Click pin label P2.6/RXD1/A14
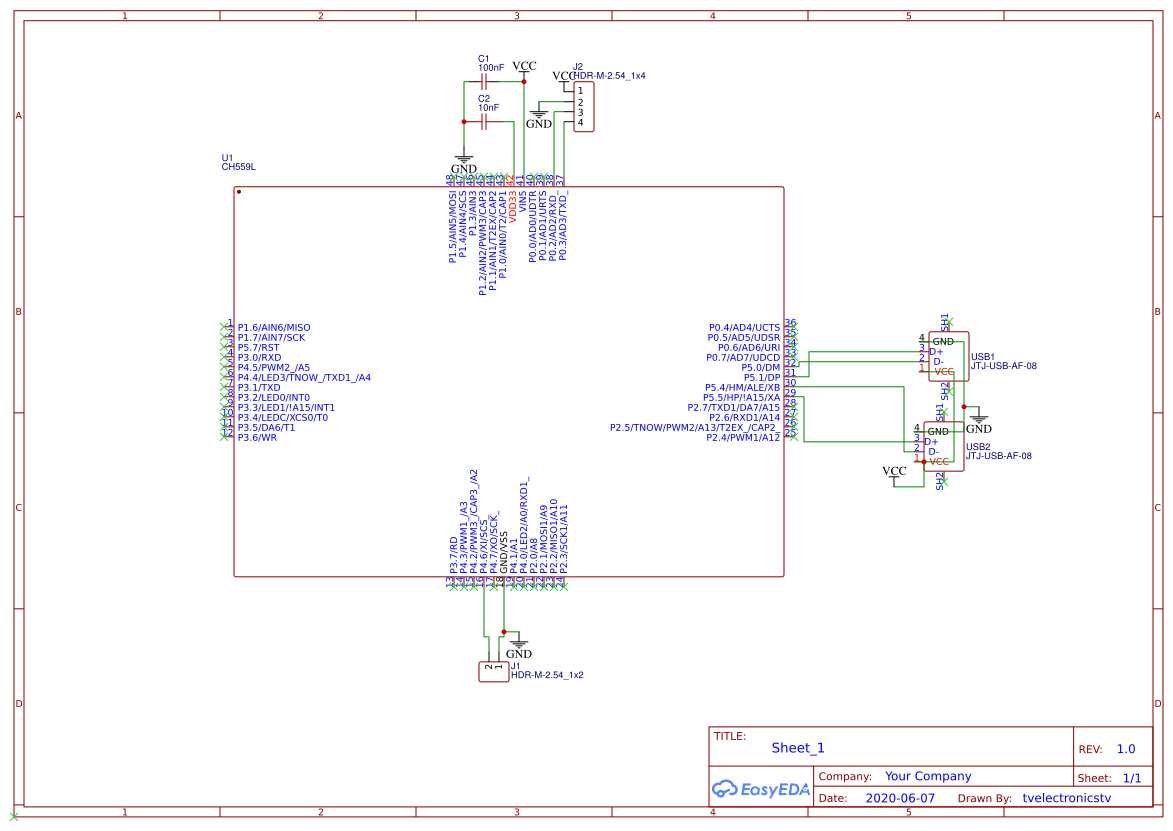This screenshot has width=1173, height=831. pyautogui.click(x=744, y=417)
